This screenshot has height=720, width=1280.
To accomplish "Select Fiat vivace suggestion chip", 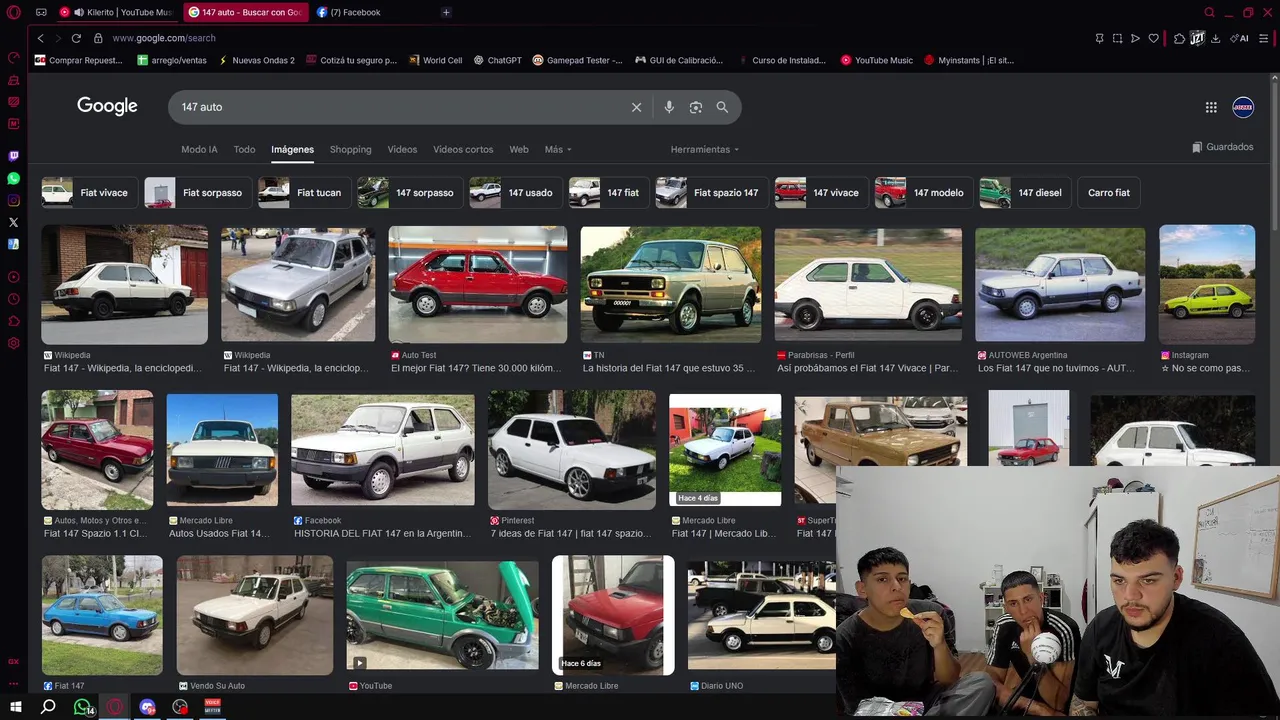I will (88, 192).
